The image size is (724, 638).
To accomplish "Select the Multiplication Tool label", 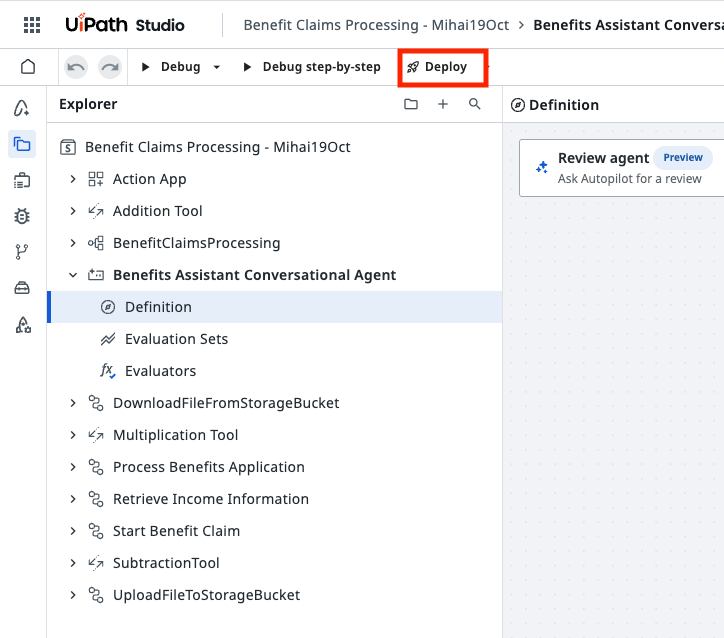I will coord(175,435).
